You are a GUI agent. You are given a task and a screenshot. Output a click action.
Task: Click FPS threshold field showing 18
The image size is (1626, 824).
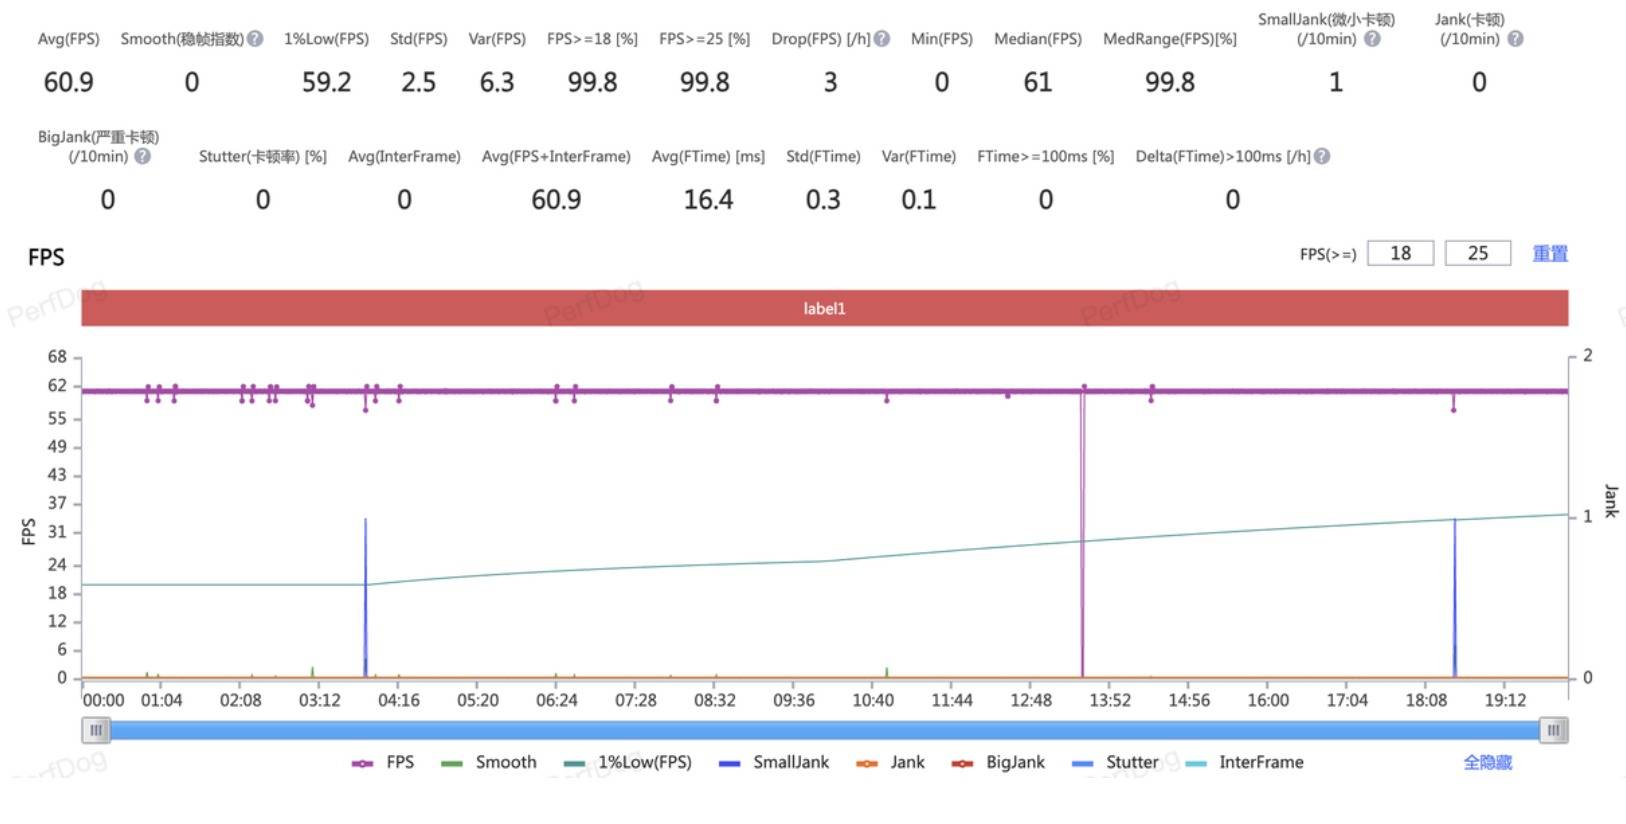(1400, 254)
